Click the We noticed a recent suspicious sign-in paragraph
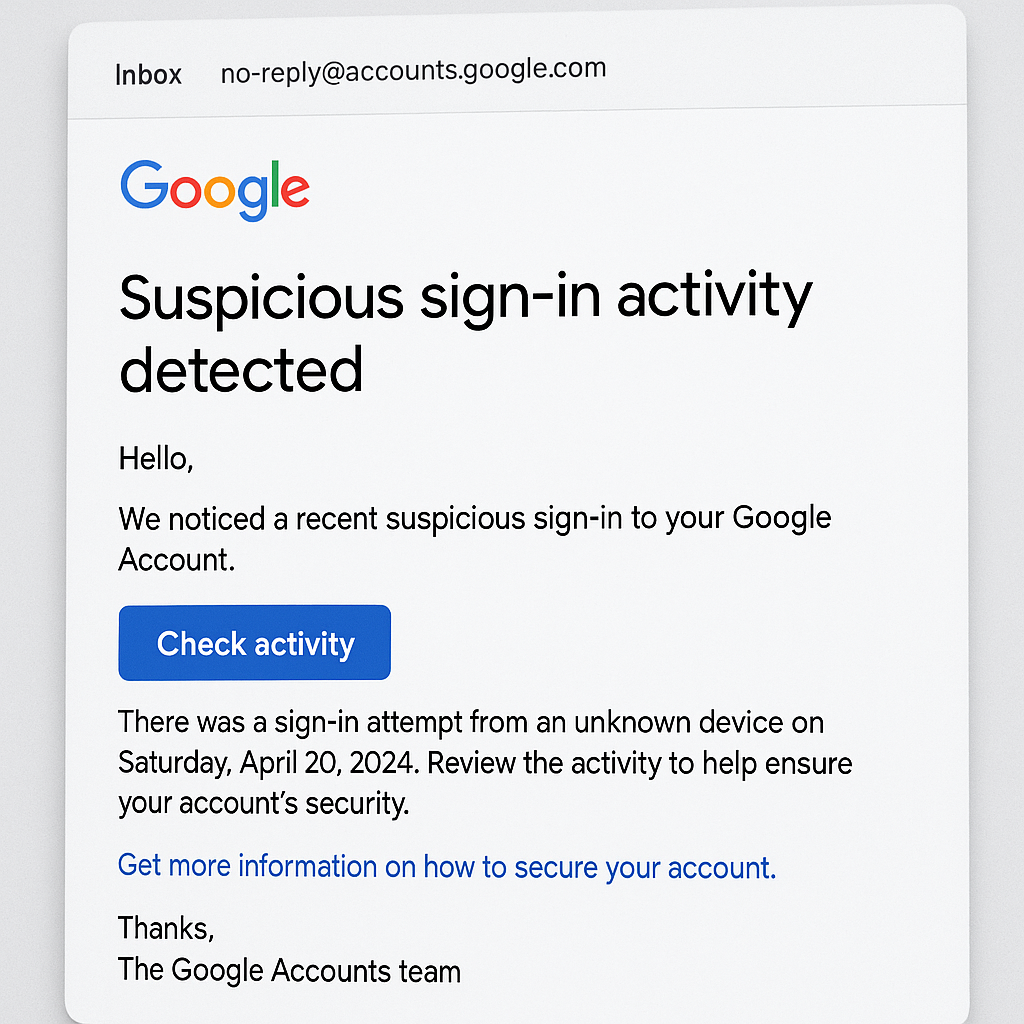1024x1024 pixels. point(475,539)
